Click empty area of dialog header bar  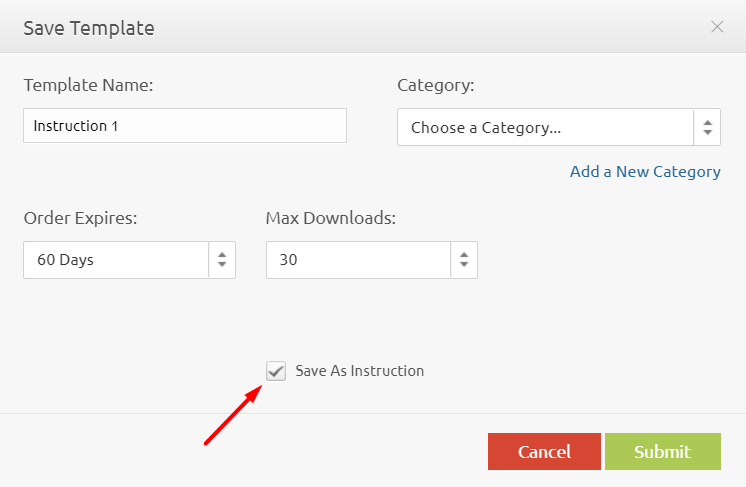[420, 27]
